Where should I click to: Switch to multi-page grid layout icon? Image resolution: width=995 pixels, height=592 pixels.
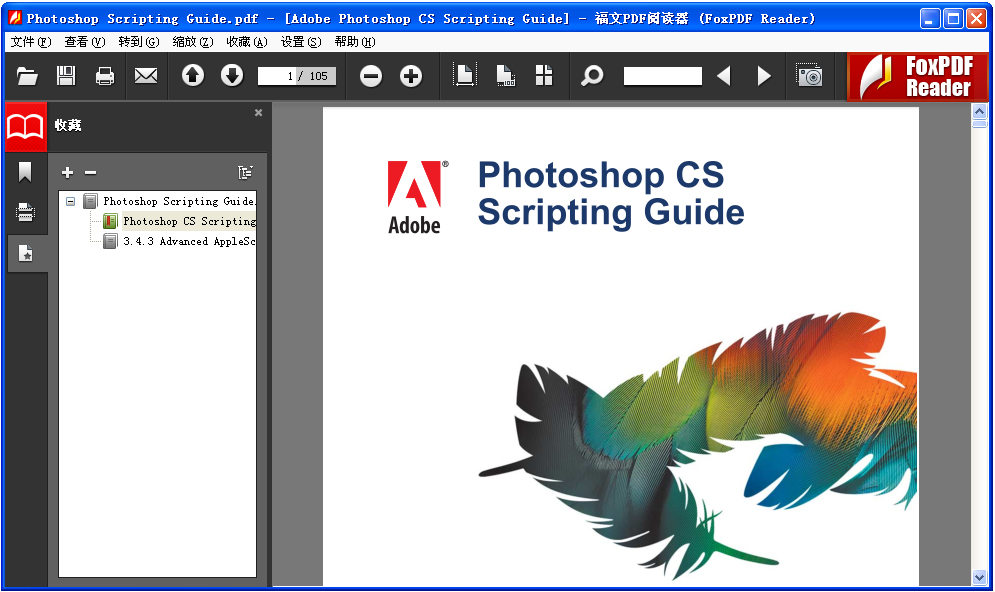tap(544, 76)
